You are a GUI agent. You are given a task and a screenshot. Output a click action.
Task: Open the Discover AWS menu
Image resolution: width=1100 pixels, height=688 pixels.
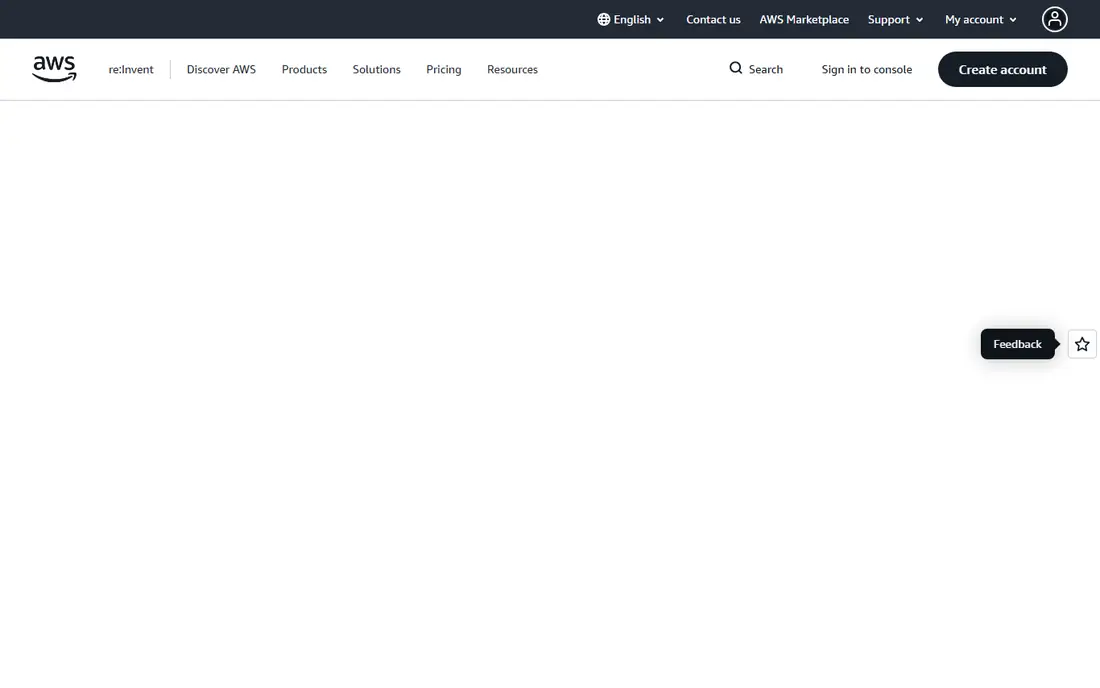coord(221,69)
